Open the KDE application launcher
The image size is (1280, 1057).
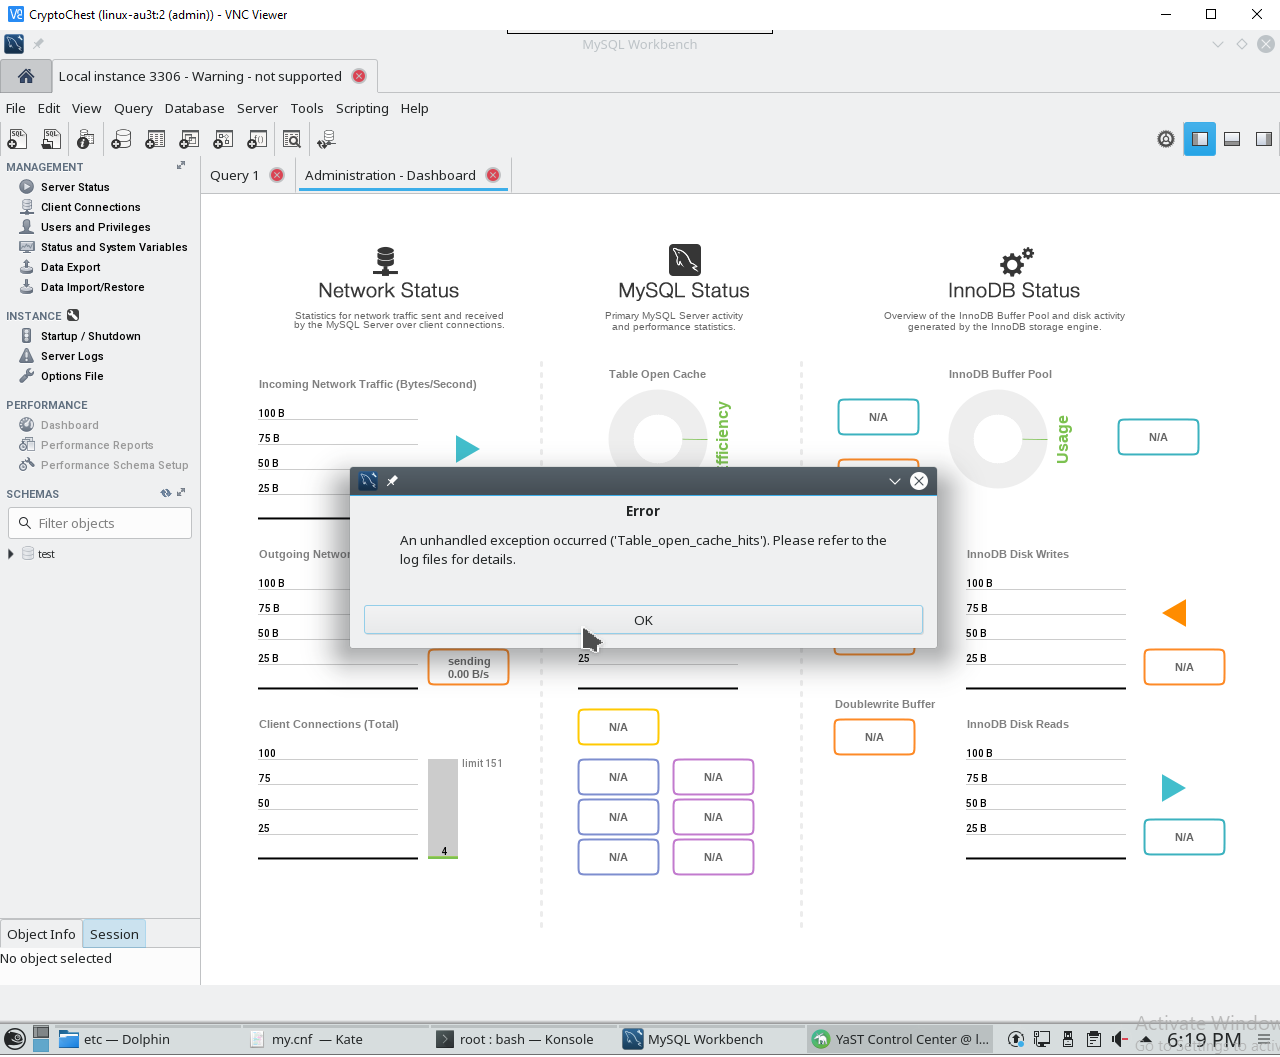click(x=14, y=1040)
